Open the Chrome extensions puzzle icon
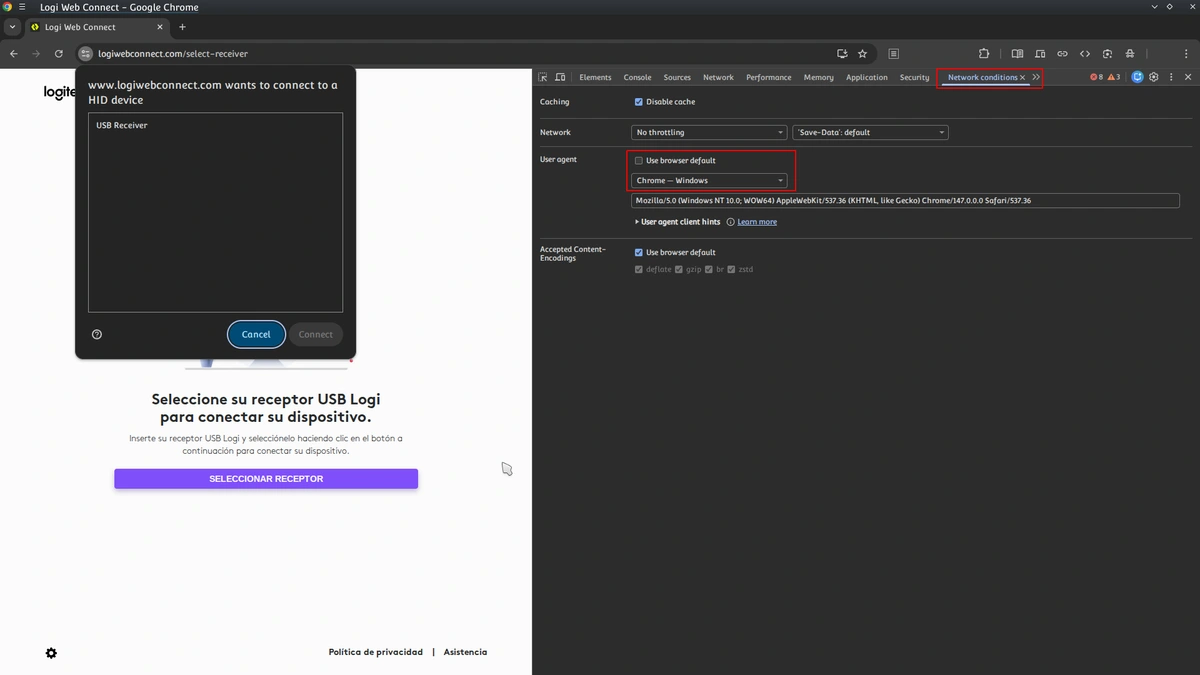This screenshot has width=1200, height=675. pos(983,53)
